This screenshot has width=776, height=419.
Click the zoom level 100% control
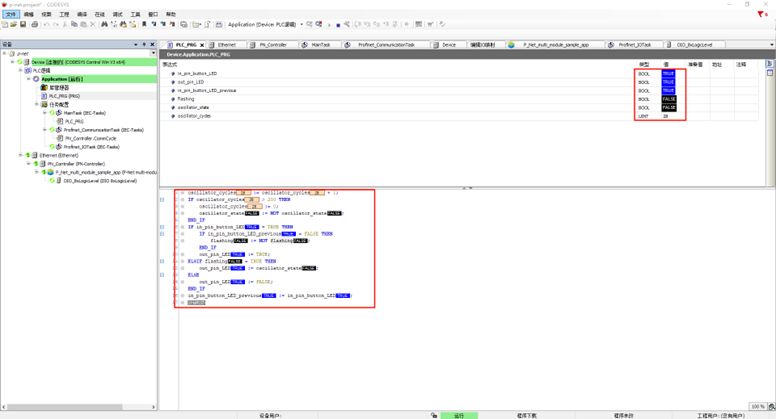tap(758, 407)
